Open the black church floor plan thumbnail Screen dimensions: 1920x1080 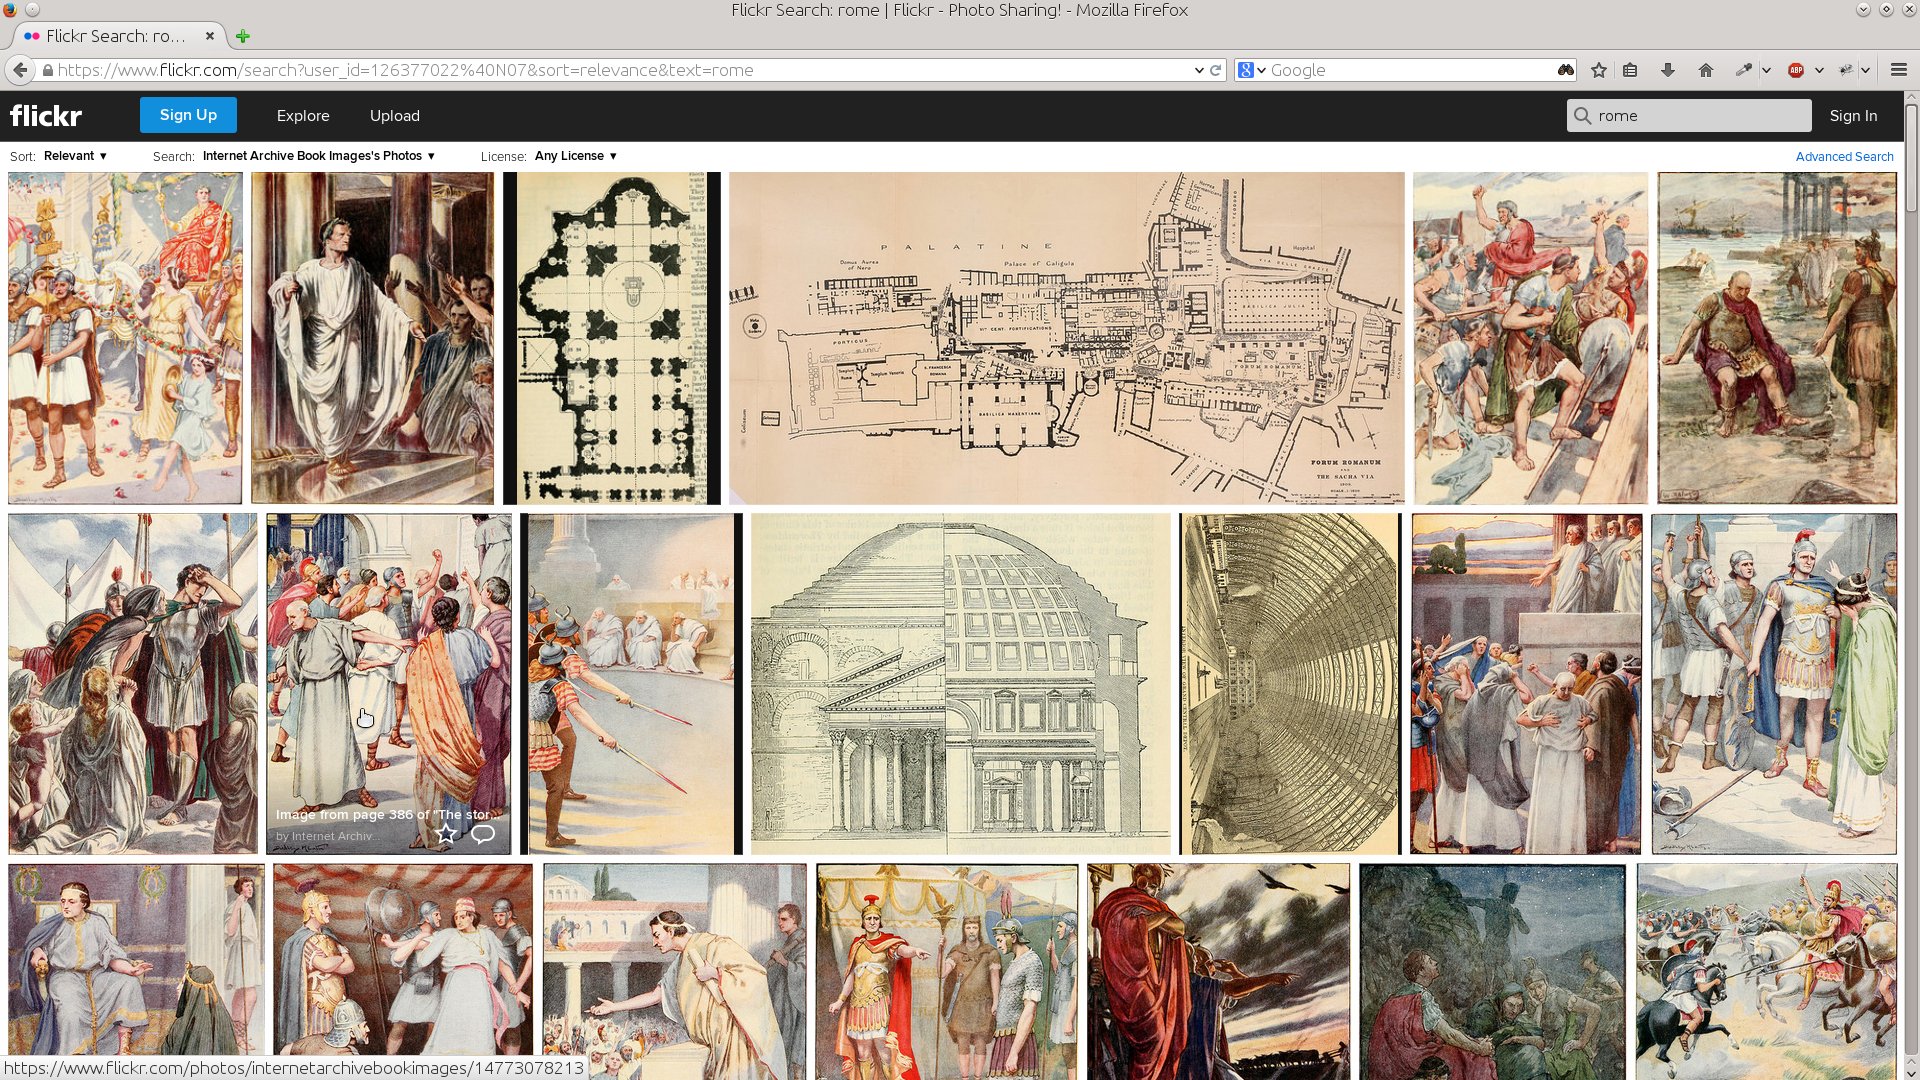coord(612,338)
